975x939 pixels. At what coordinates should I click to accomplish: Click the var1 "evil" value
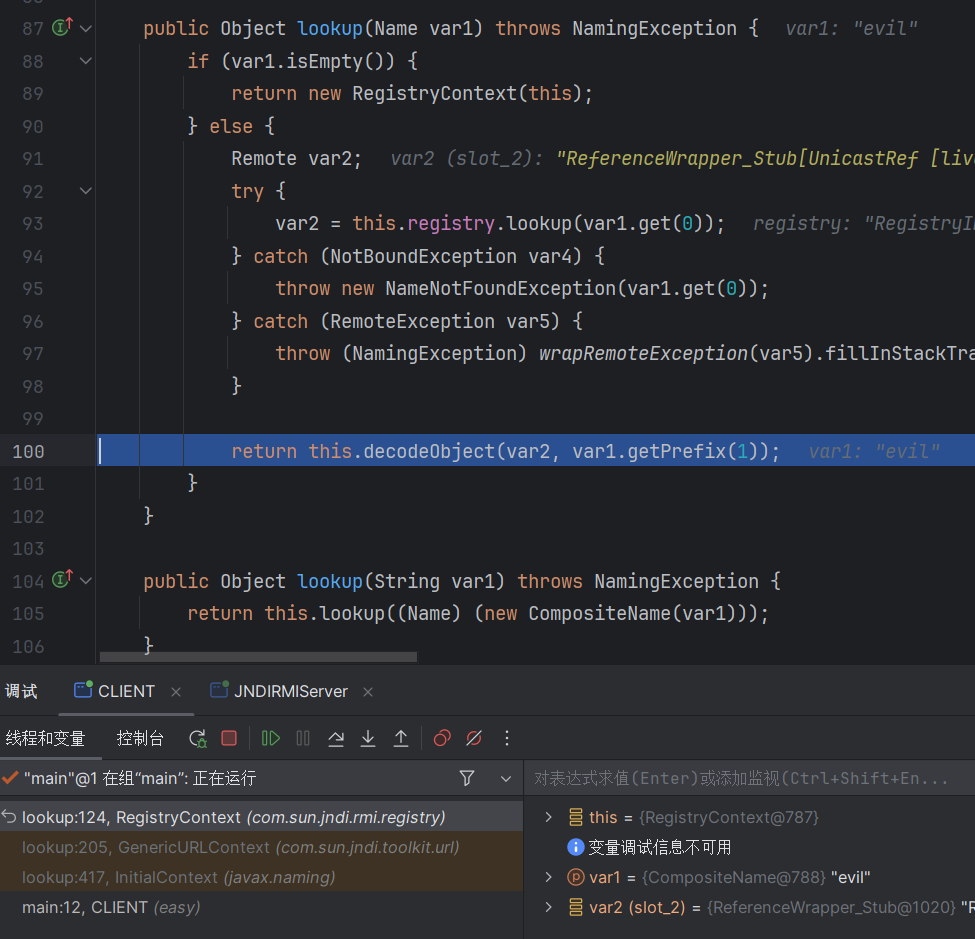850,877
